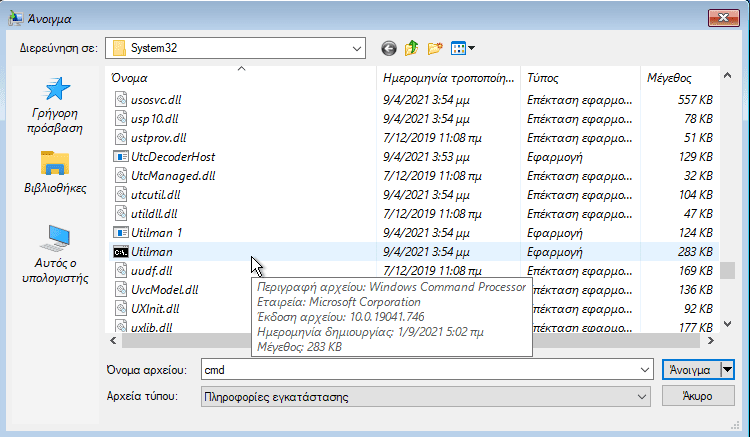Expand the Διερεύνηση σε System32 folder dropdown
The height and width of the screenshot is (437, 750).
357,48
